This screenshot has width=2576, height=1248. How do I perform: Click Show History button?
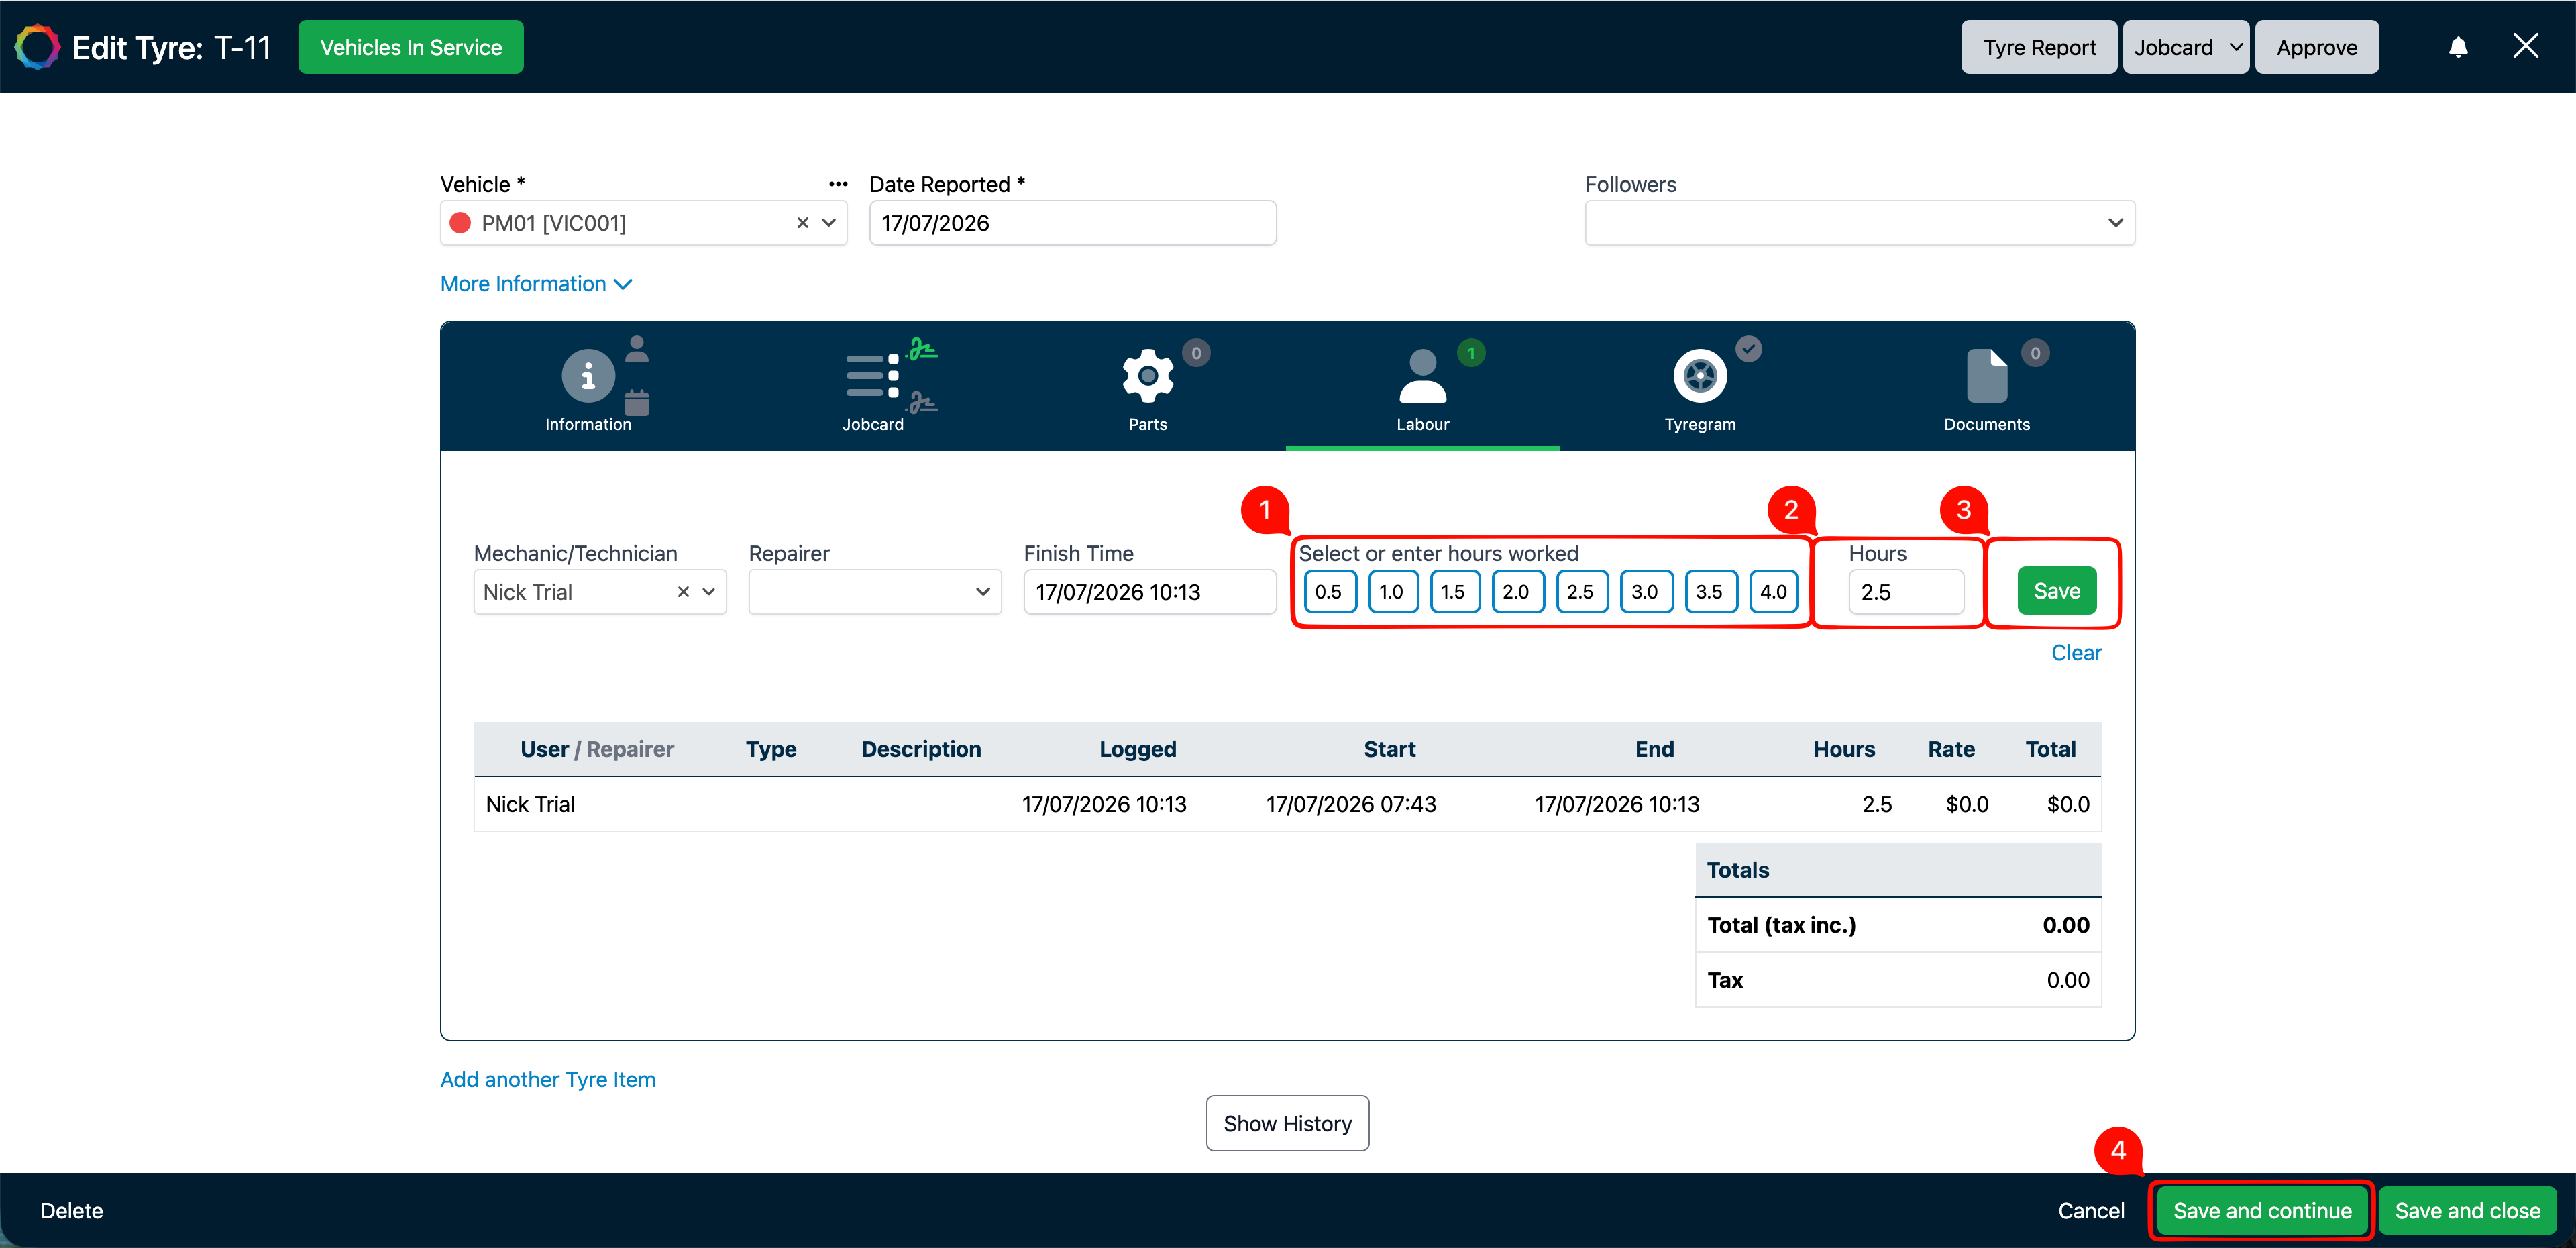[x=1287, y=1124]
